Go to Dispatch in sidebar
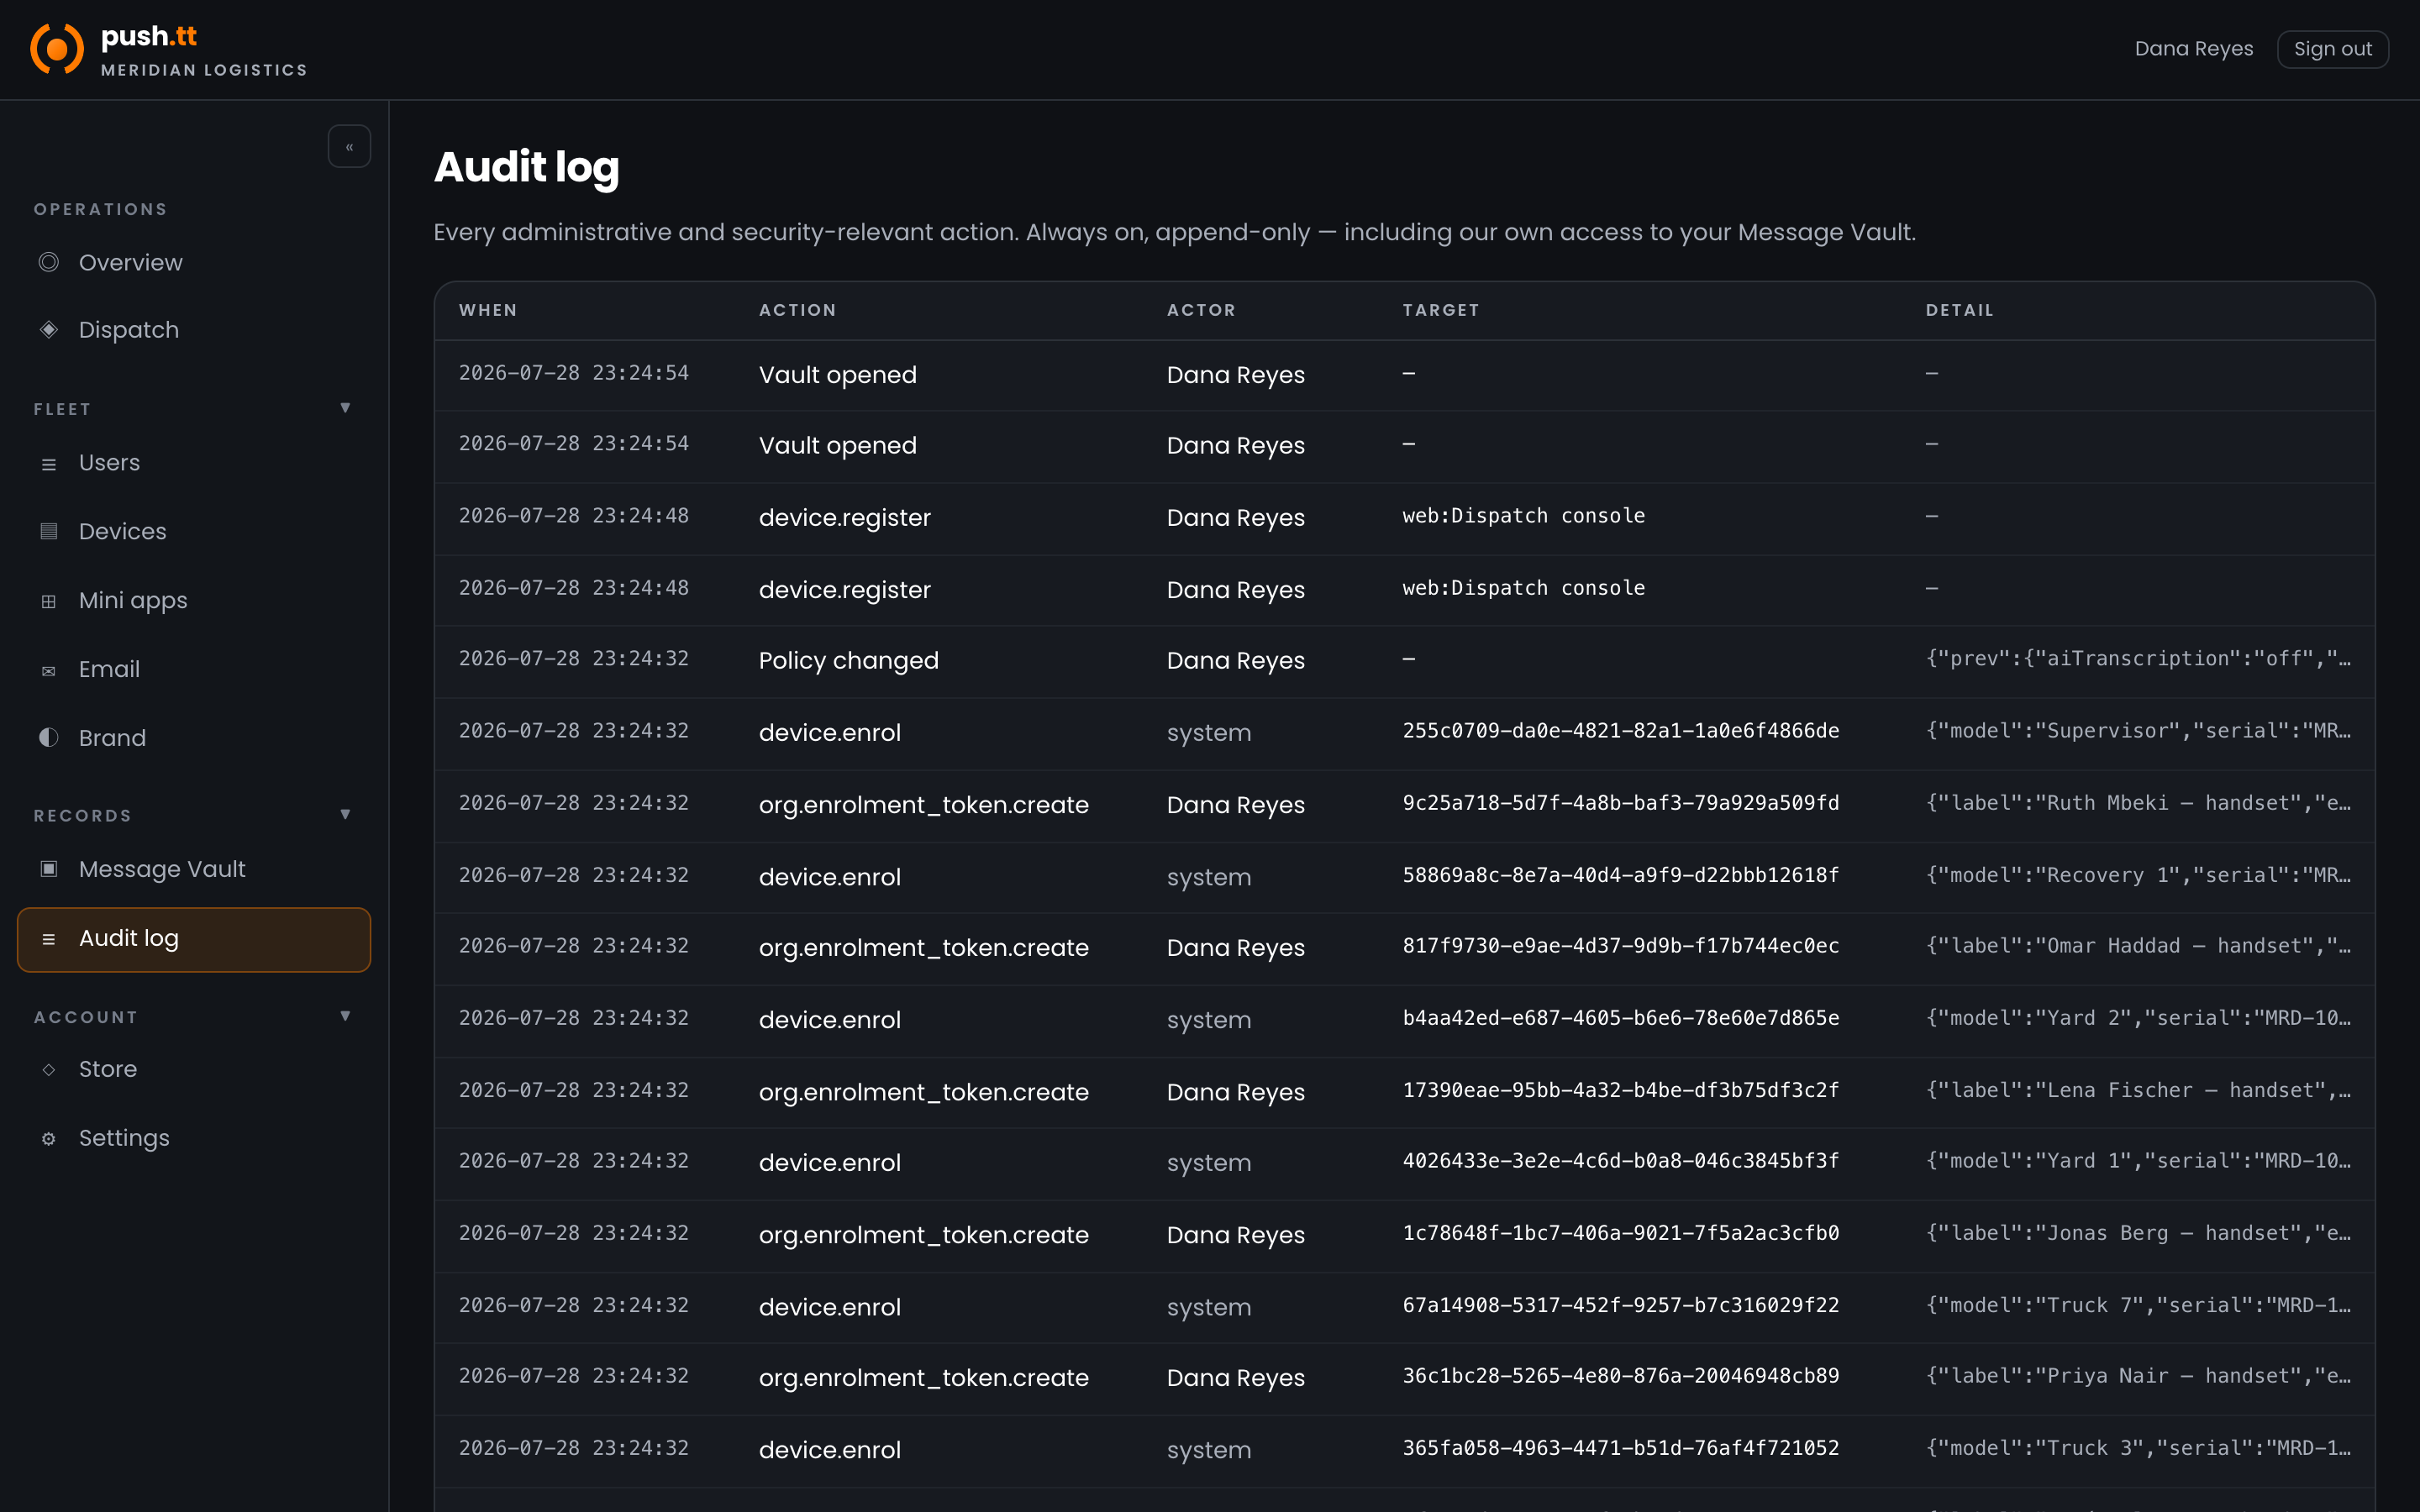 click(x=194, y=329)
